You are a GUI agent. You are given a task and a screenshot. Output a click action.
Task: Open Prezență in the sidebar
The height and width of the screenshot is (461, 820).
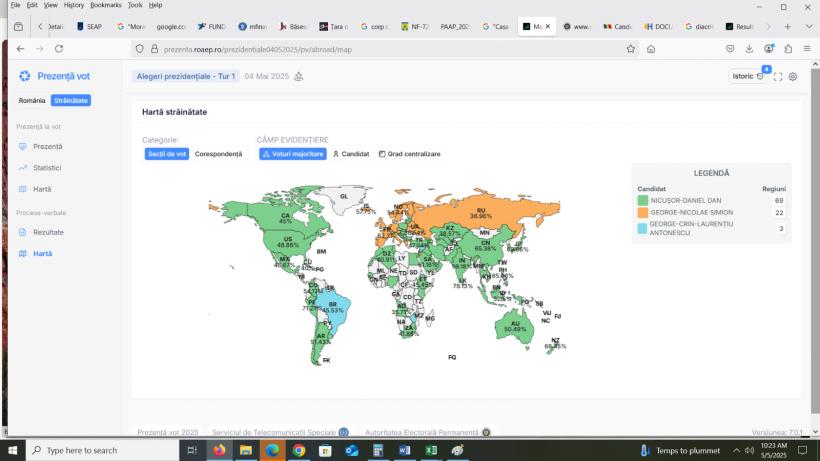pos(48,146)
